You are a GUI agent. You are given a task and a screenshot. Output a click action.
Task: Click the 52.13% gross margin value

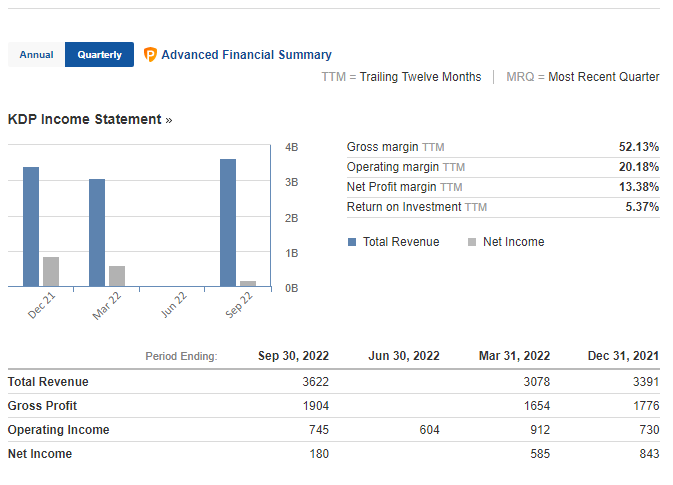pos(639,147)
